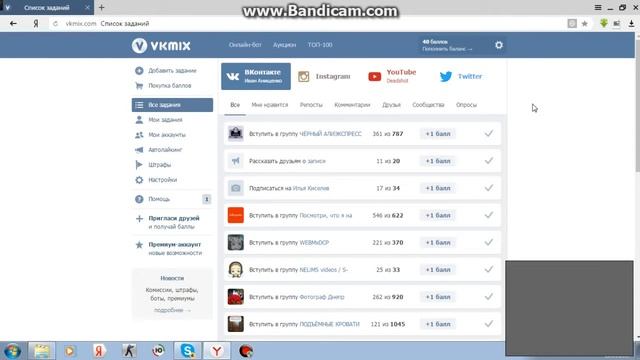Click the Фотограф Днепр group avatar

236,297
